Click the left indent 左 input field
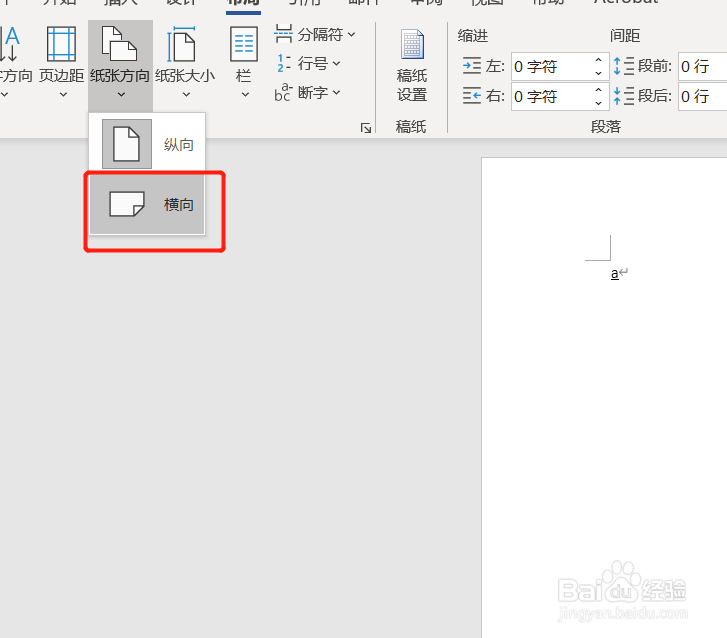The width and height of the screenshot is (727, 638). (552, 67)
